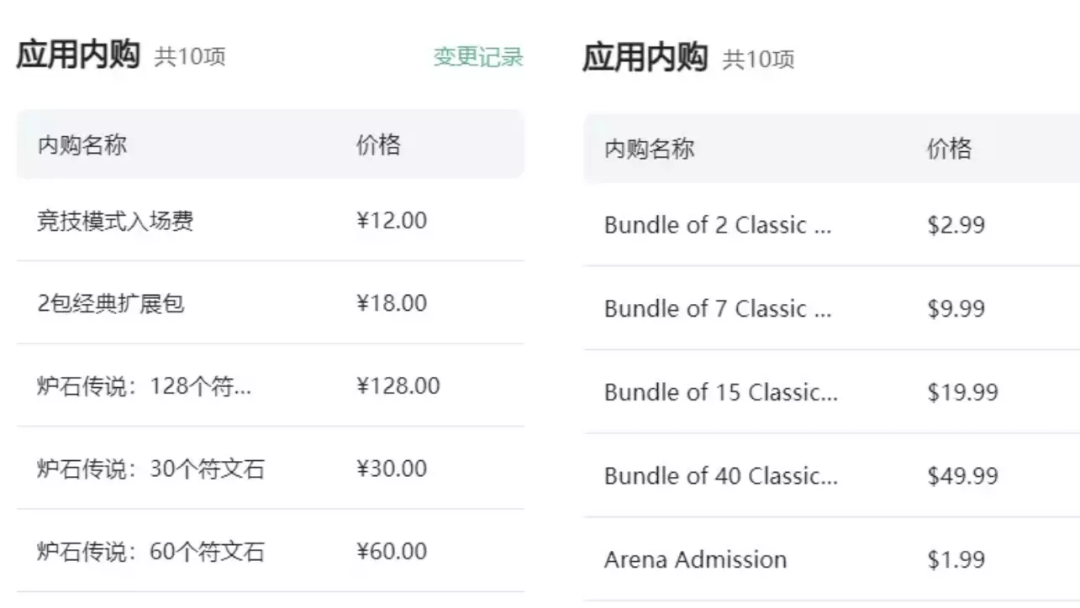Select the Bundle of 15 Classic row
The width and height of the screenshot is (1080, 608).
coord(831,392)
